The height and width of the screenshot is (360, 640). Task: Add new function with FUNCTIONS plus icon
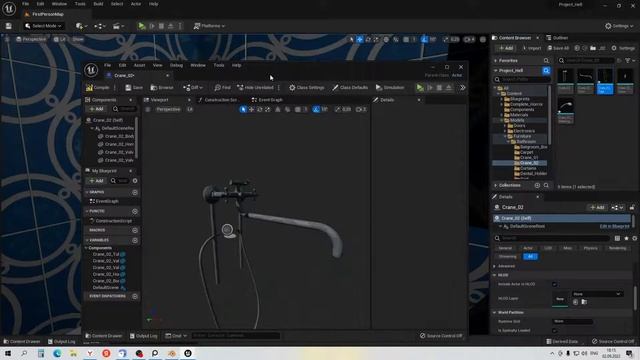click(x=135, y=211)
